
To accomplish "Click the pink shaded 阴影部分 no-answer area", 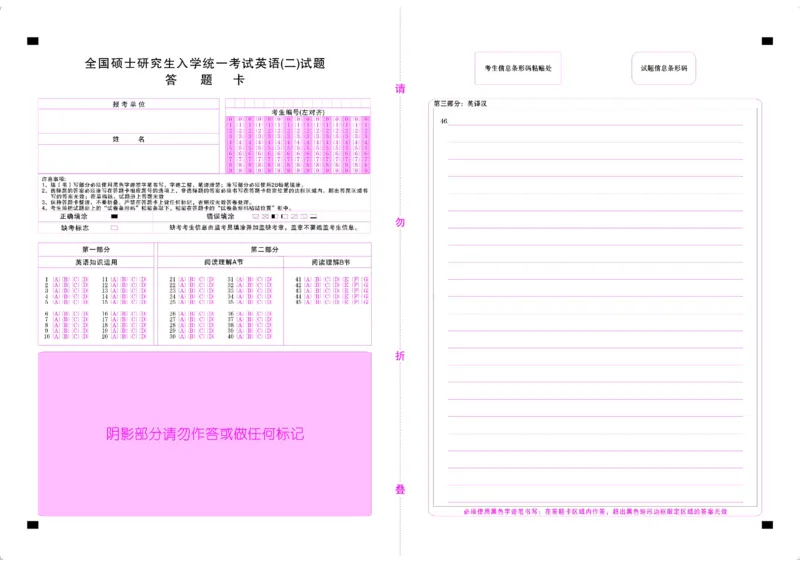I will [204, 433].
